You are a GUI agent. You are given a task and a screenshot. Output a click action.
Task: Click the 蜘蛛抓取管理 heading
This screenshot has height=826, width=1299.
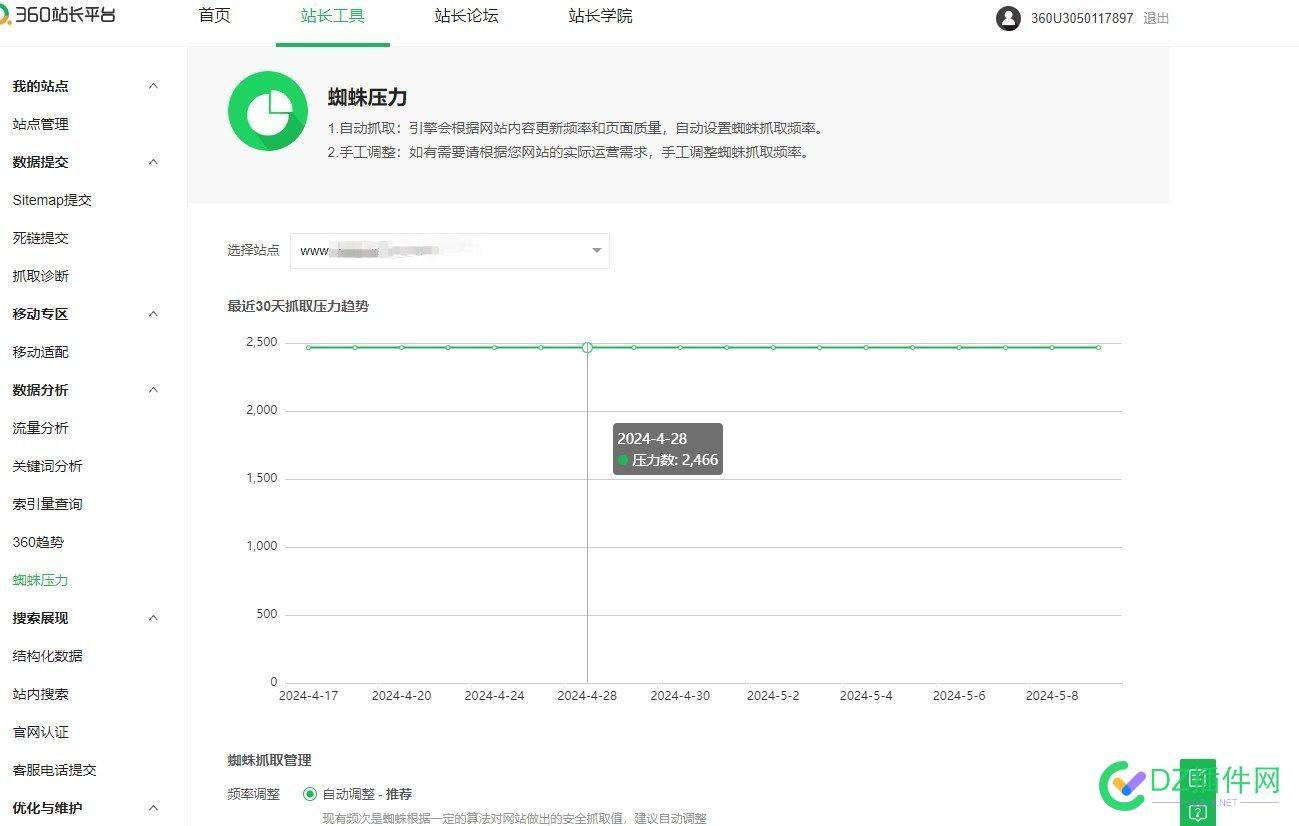[x=269, y=760]
